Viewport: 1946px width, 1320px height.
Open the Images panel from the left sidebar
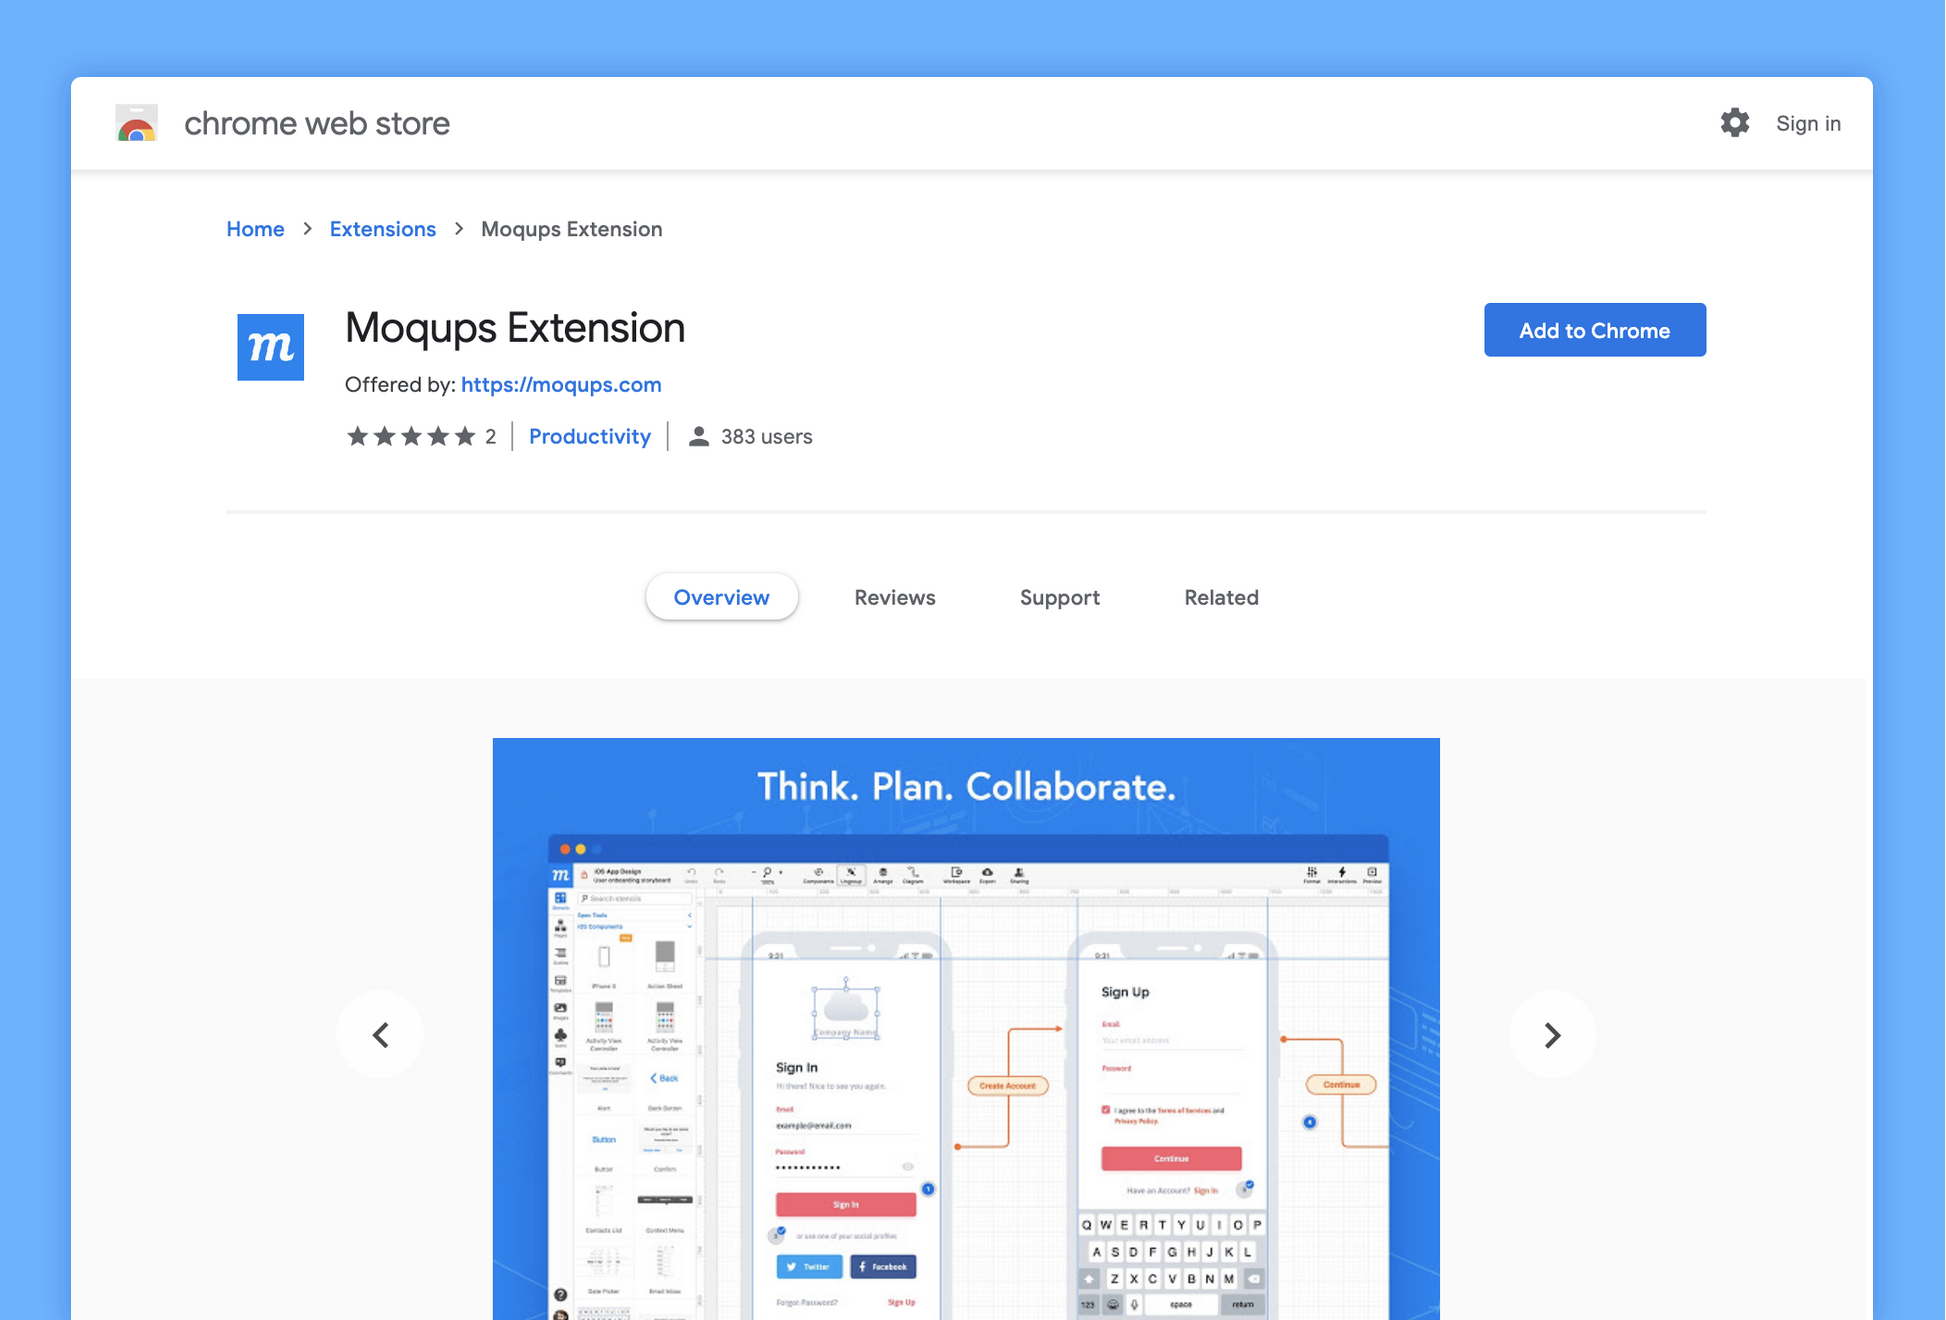click(560, 1008)
